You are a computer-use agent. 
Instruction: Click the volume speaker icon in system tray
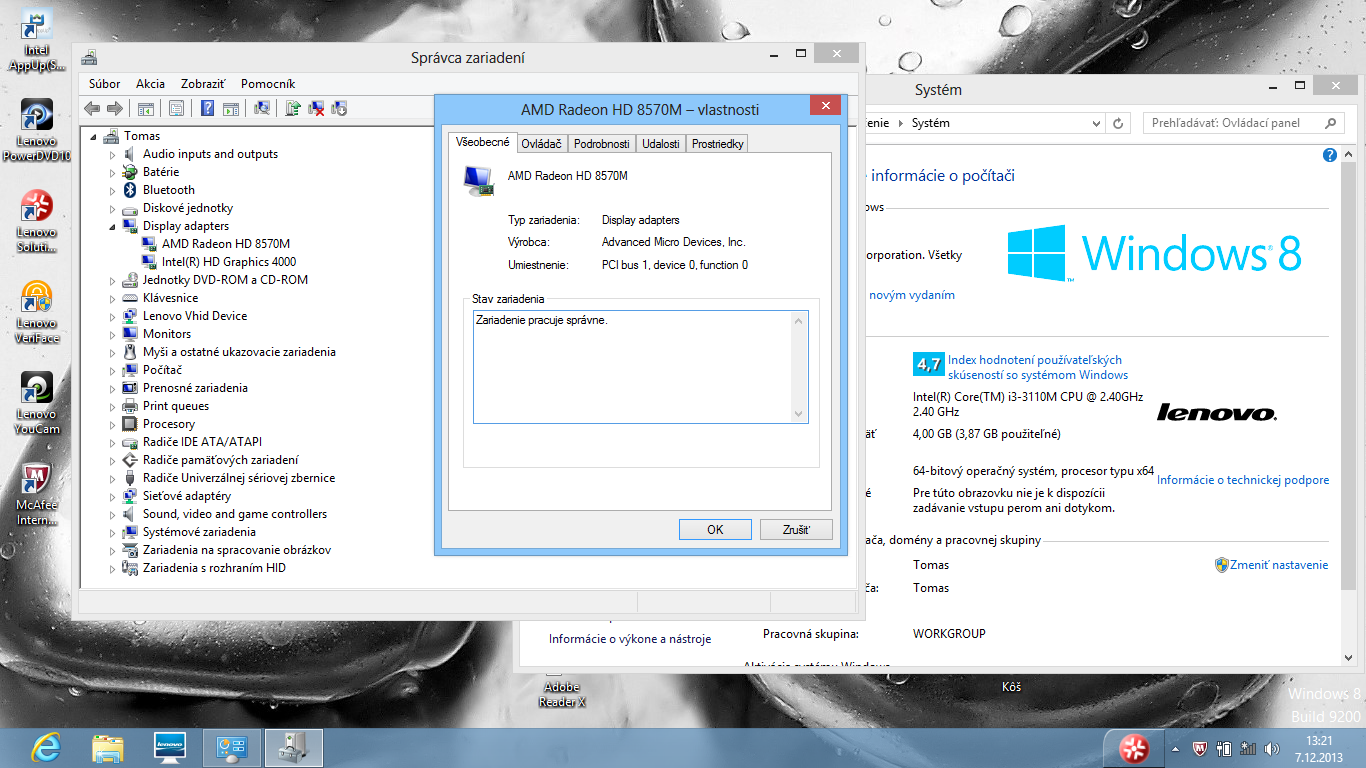(x=1272, y=748)
